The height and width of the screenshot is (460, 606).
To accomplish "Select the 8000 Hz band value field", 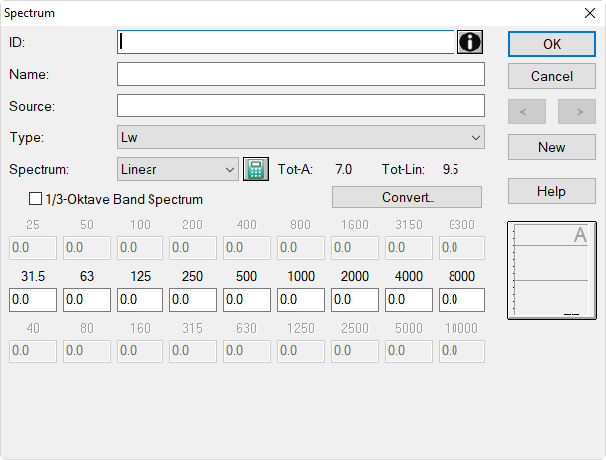I will [x=462, y=300].
